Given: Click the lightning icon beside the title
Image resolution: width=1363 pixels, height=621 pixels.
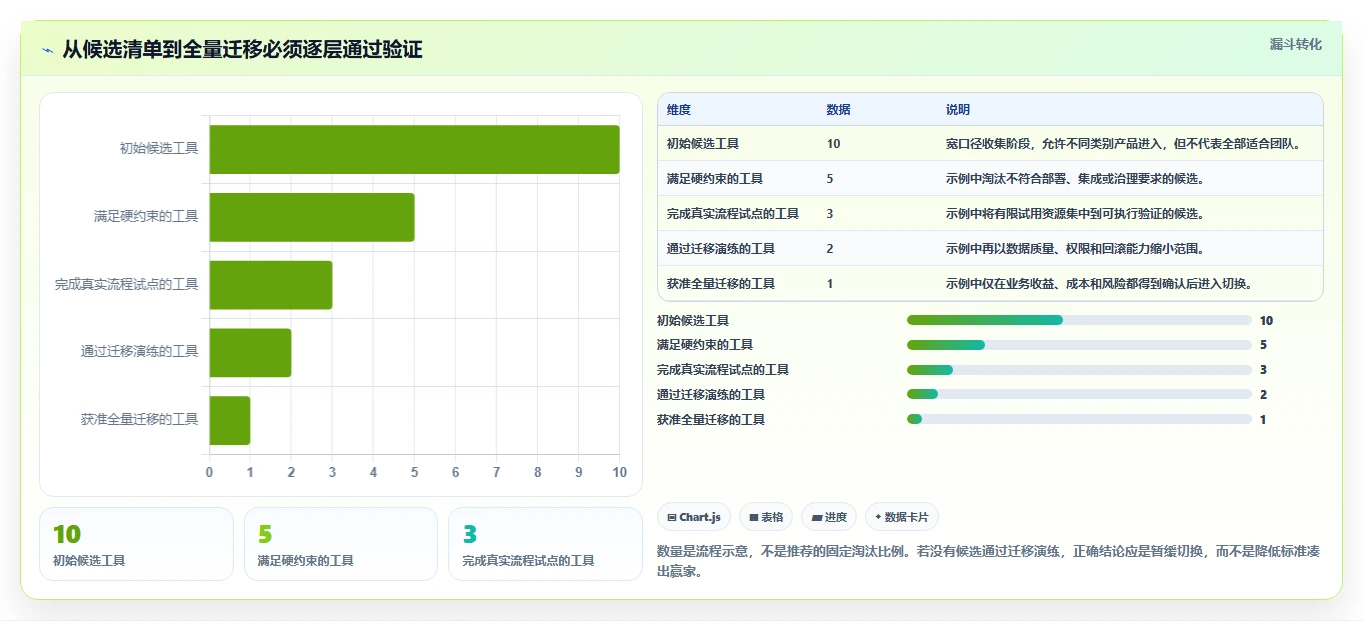Looking at the screenshot, I should (x=48, y=50).
